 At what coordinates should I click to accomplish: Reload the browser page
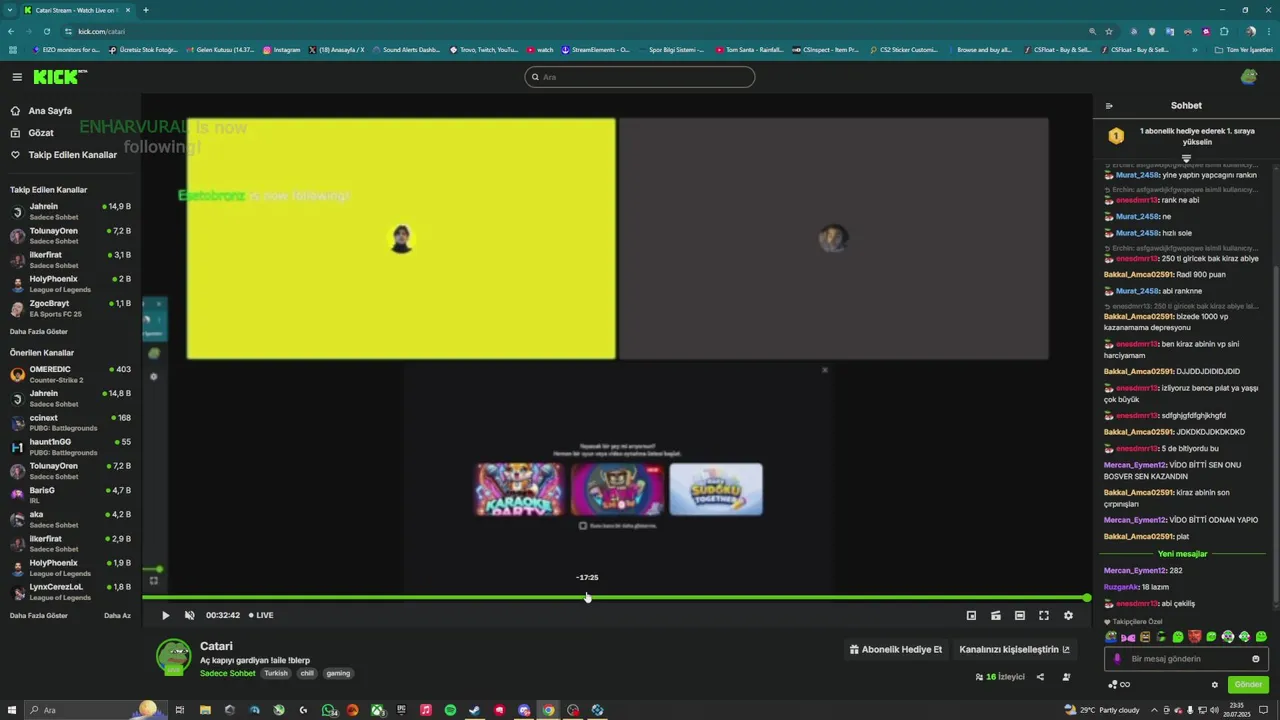46,31
